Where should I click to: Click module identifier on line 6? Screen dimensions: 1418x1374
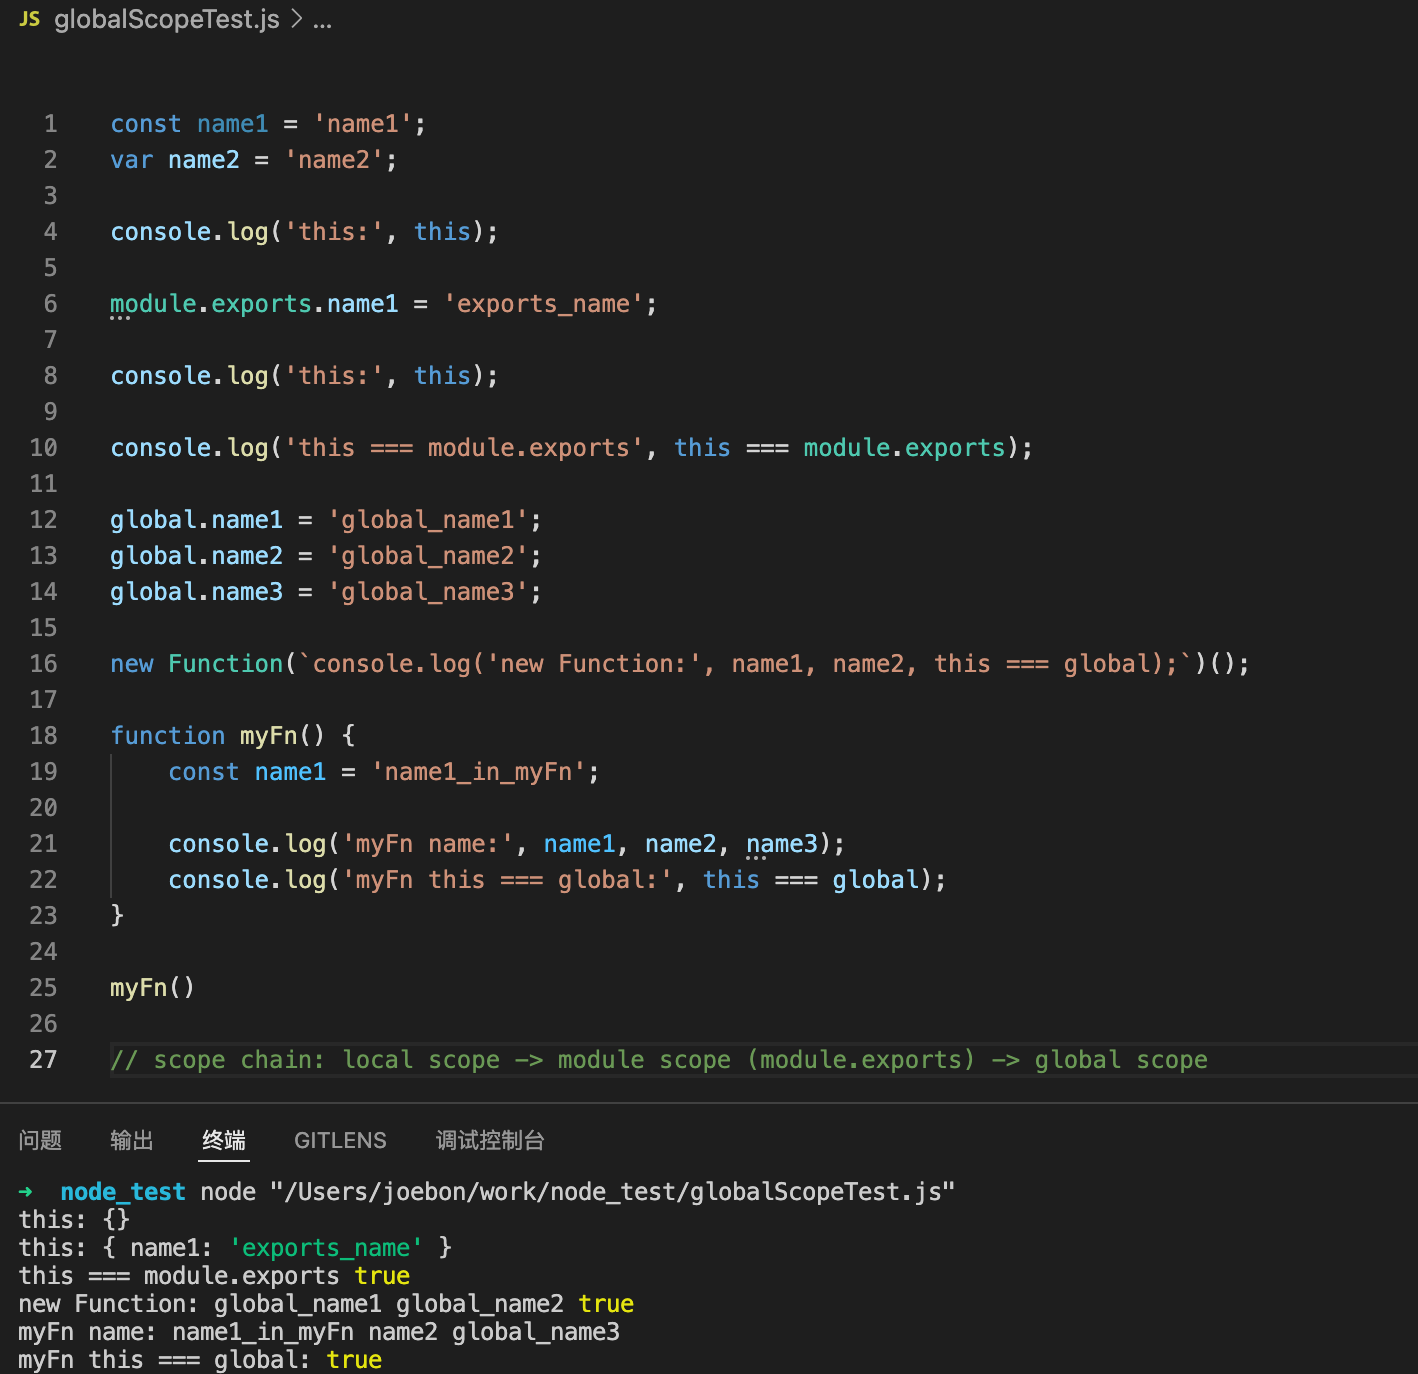pos(153,304)
